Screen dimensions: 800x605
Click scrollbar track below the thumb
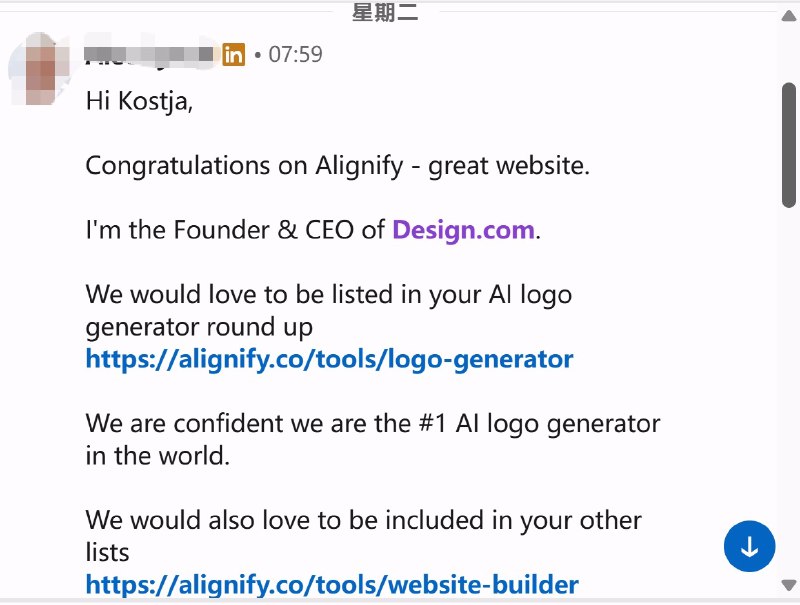point(789,400)
